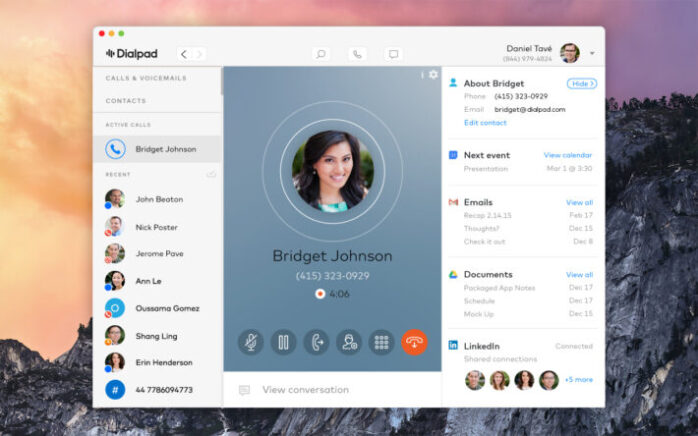
Task: Click the Edit contact link
Action: coord(484,122)
